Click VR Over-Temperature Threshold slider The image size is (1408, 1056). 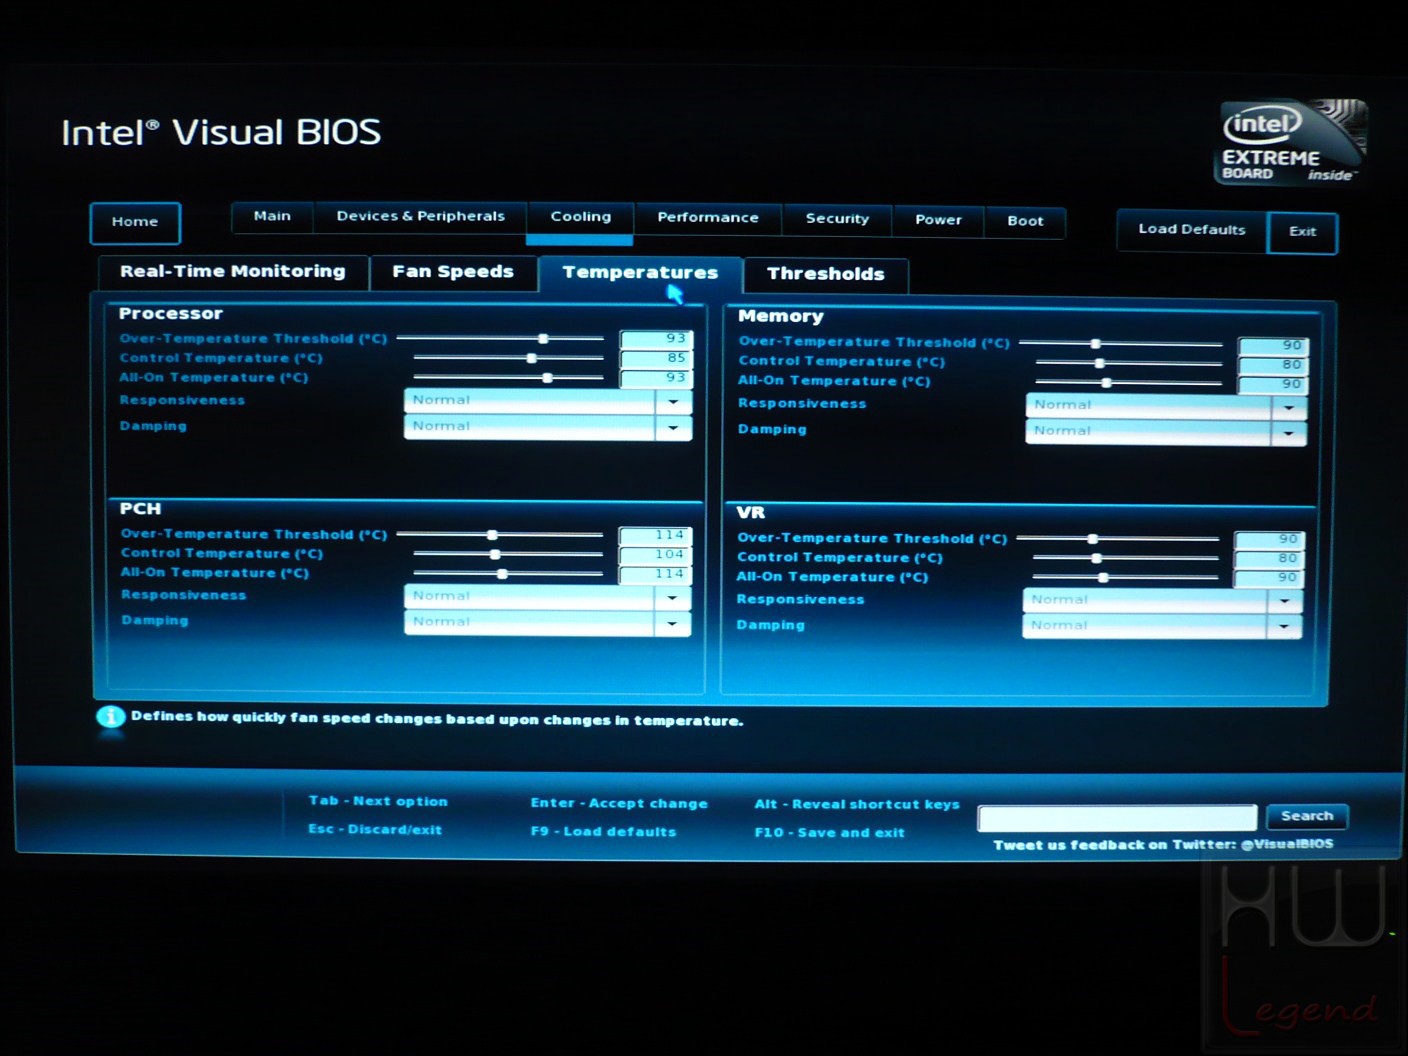pyautogui.click(x=1117, y=539)
